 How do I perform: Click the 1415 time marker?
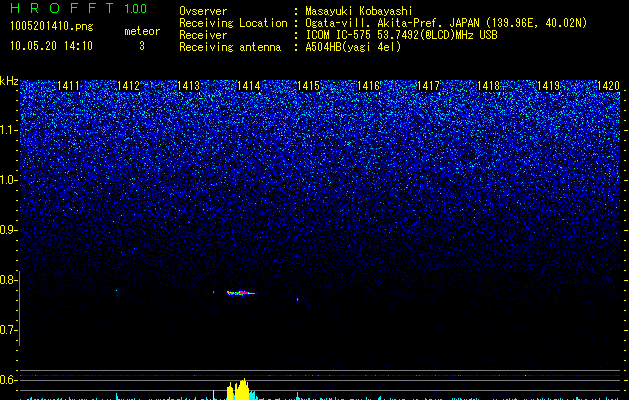coord(308,86)
